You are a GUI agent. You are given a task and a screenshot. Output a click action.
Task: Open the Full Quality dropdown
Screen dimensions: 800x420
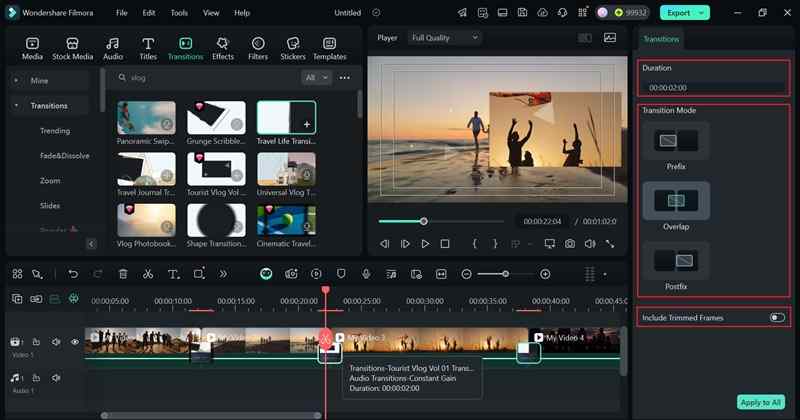click(x=444, y=38)
